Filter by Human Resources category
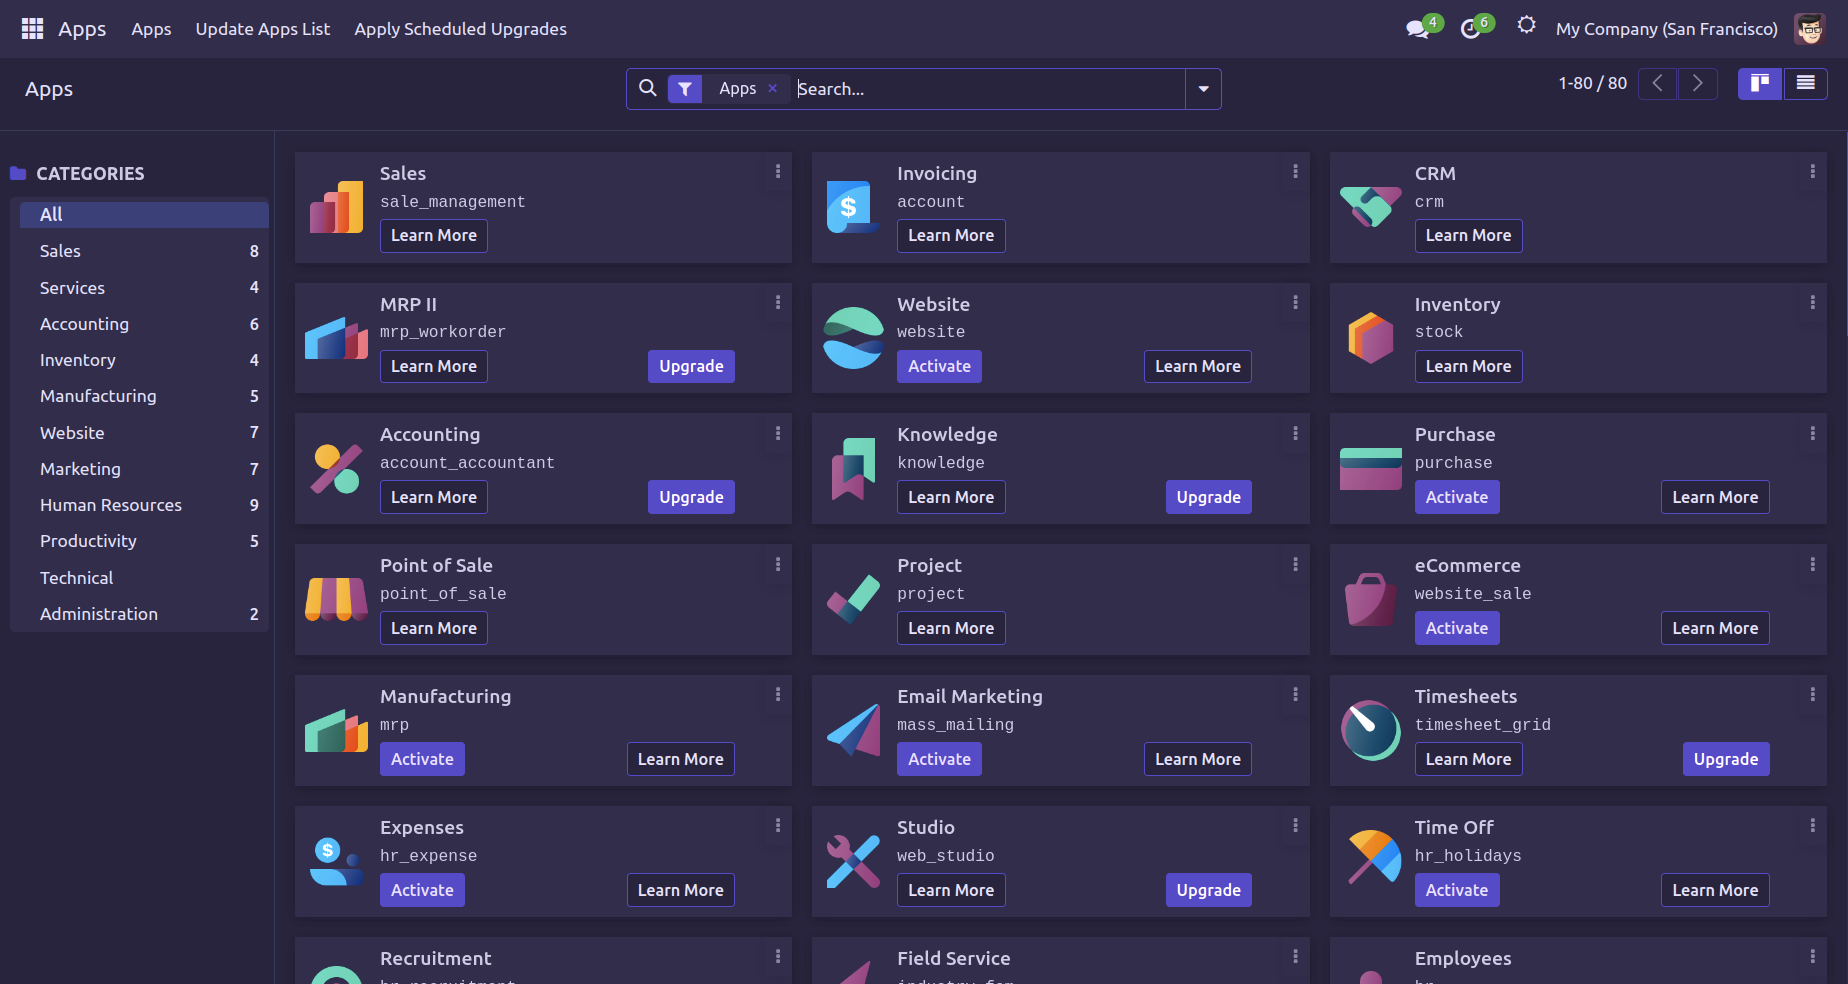Image resolution: width=1848 pixels, height=984 pixels. click(144, 505)
